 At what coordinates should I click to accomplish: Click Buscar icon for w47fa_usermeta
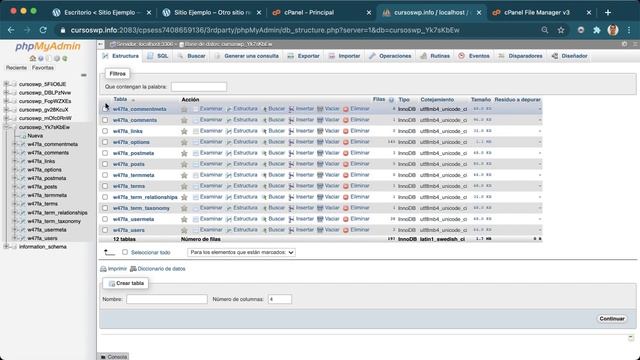tap(264, 219)
